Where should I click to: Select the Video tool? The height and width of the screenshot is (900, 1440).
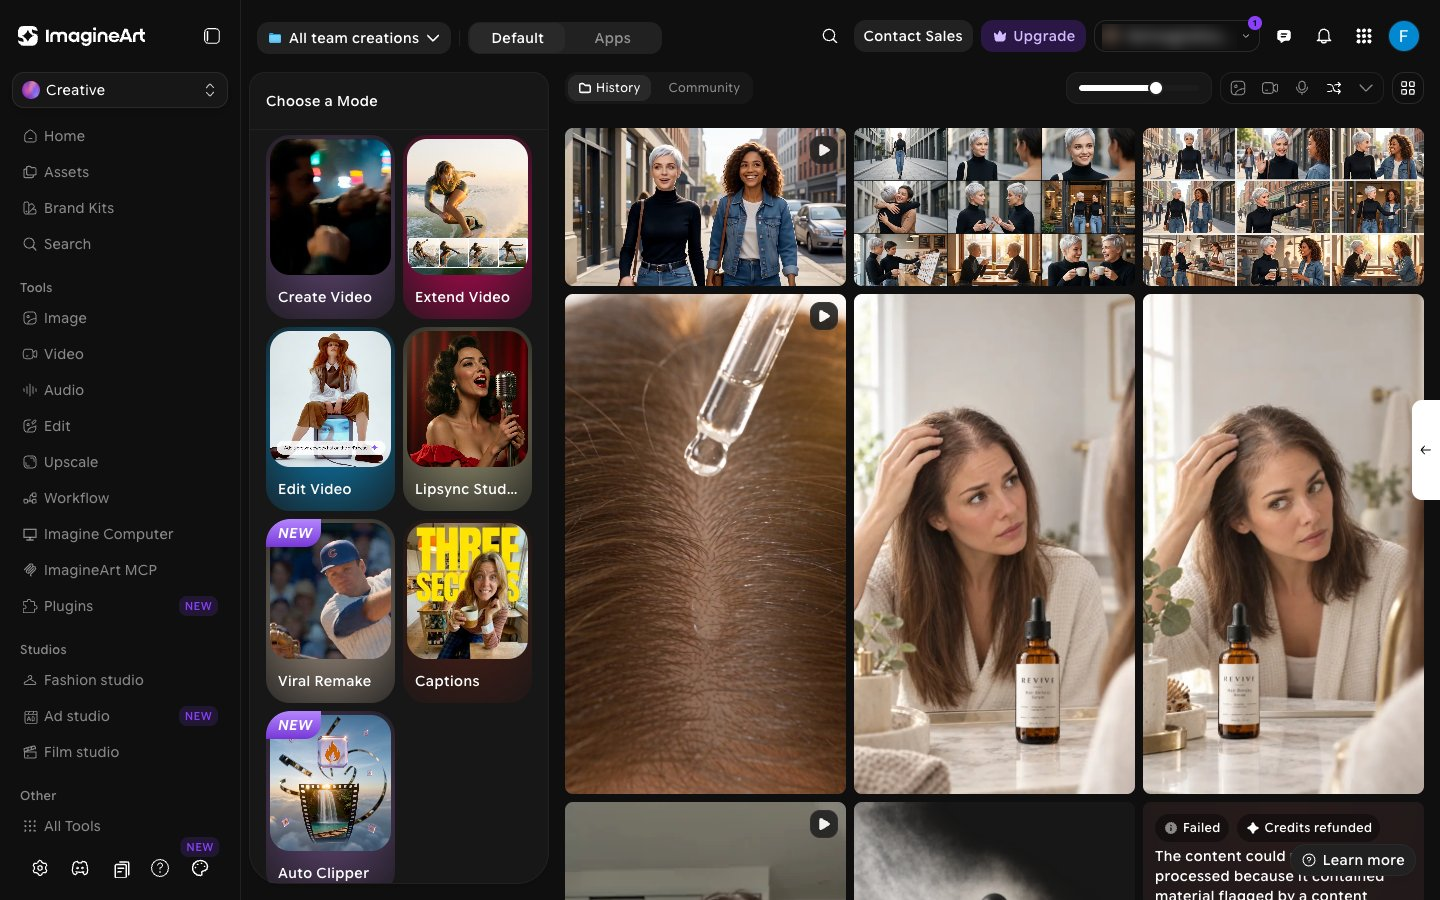120,354
